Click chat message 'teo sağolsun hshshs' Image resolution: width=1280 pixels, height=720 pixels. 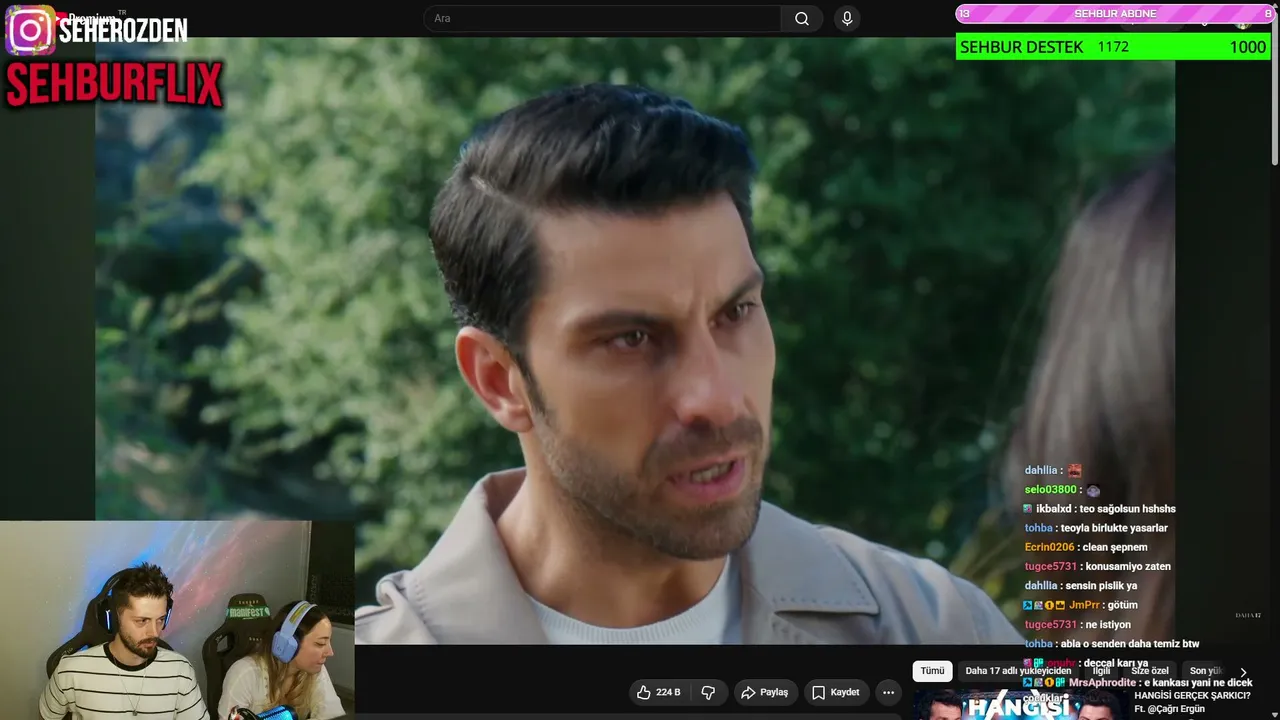(x=1129, y=509)
